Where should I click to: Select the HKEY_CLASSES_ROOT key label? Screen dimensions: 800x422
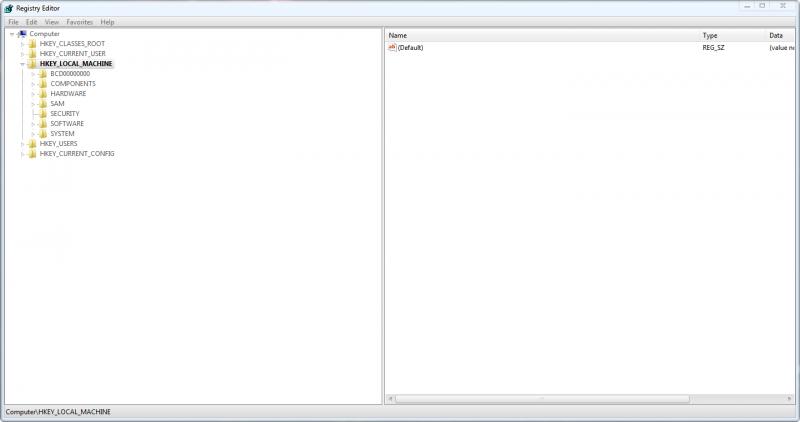[72, 44]
